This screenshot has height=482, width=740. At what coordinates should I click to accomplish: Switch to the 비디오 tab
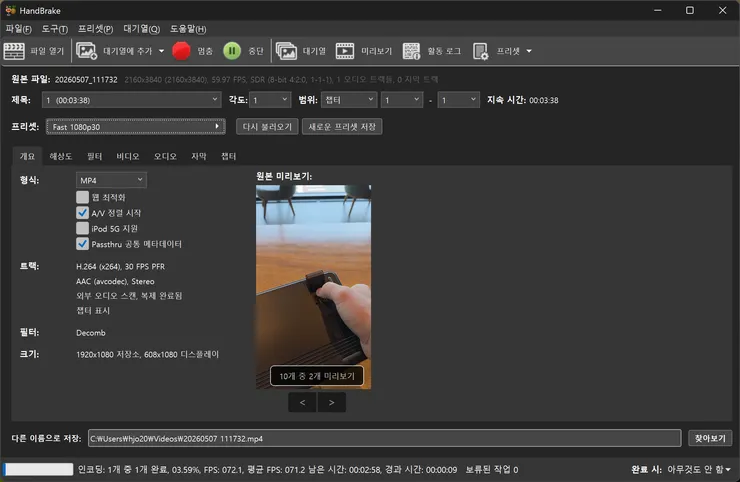pos(128,156)
